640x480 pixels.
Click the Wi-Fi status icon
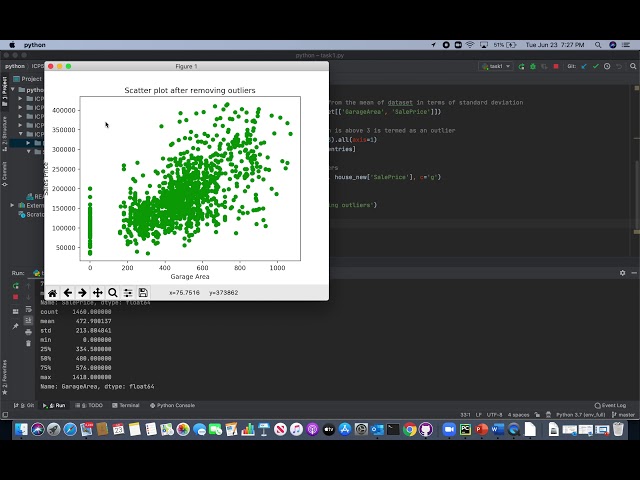[x=470, y=45]
